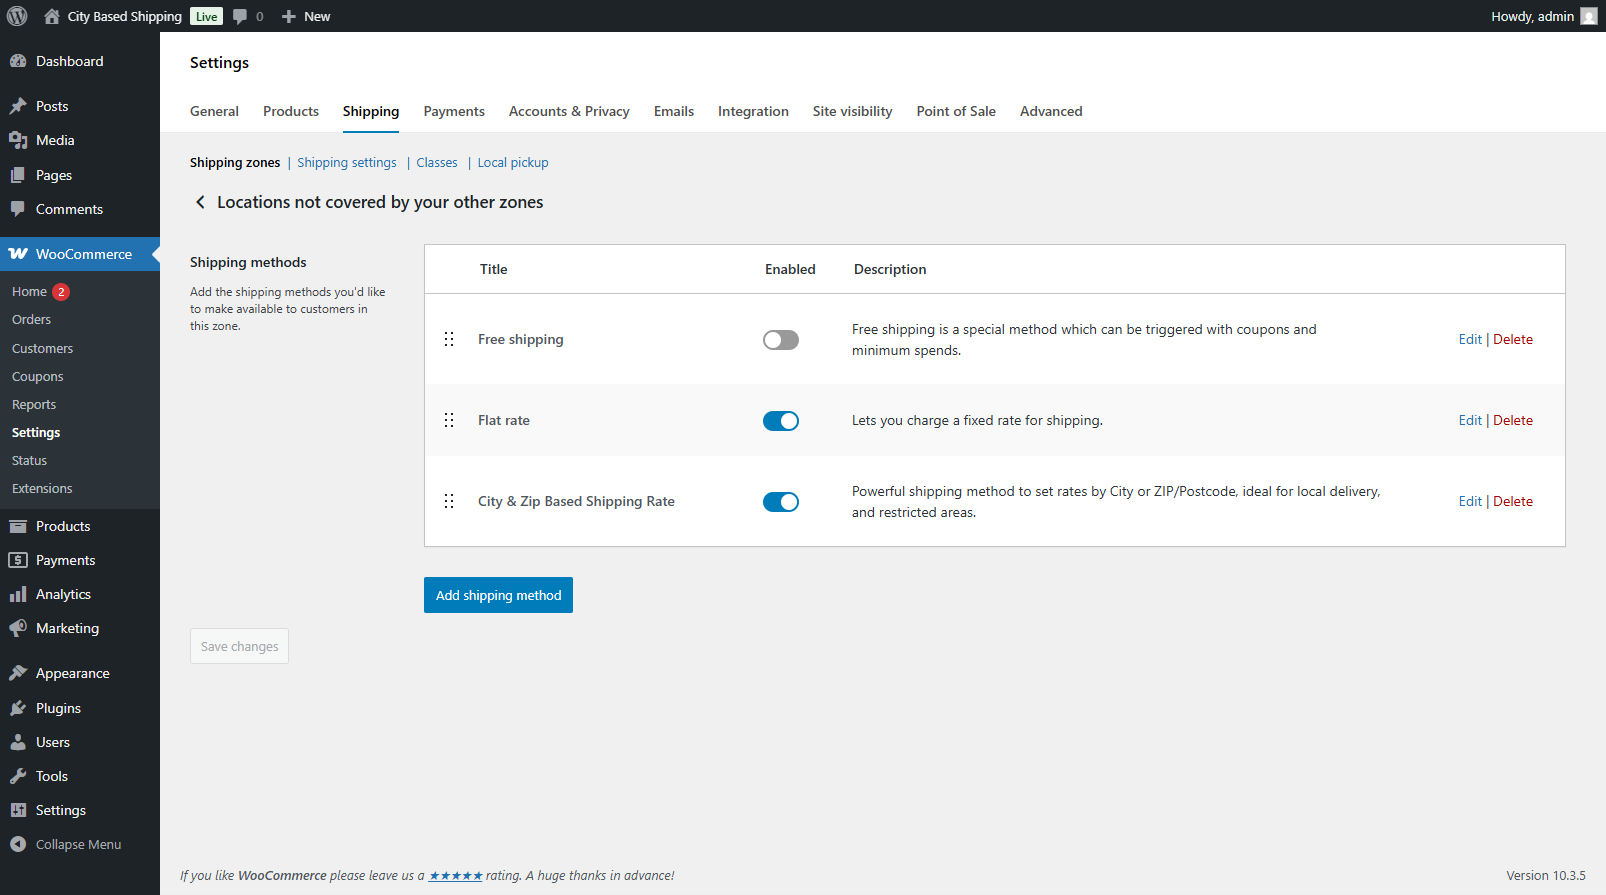The height and width of the screenshot is (895, 1606).
Task: Turn off City & Zip Based Shipping toggle
Action: click(x=780, y=502)
